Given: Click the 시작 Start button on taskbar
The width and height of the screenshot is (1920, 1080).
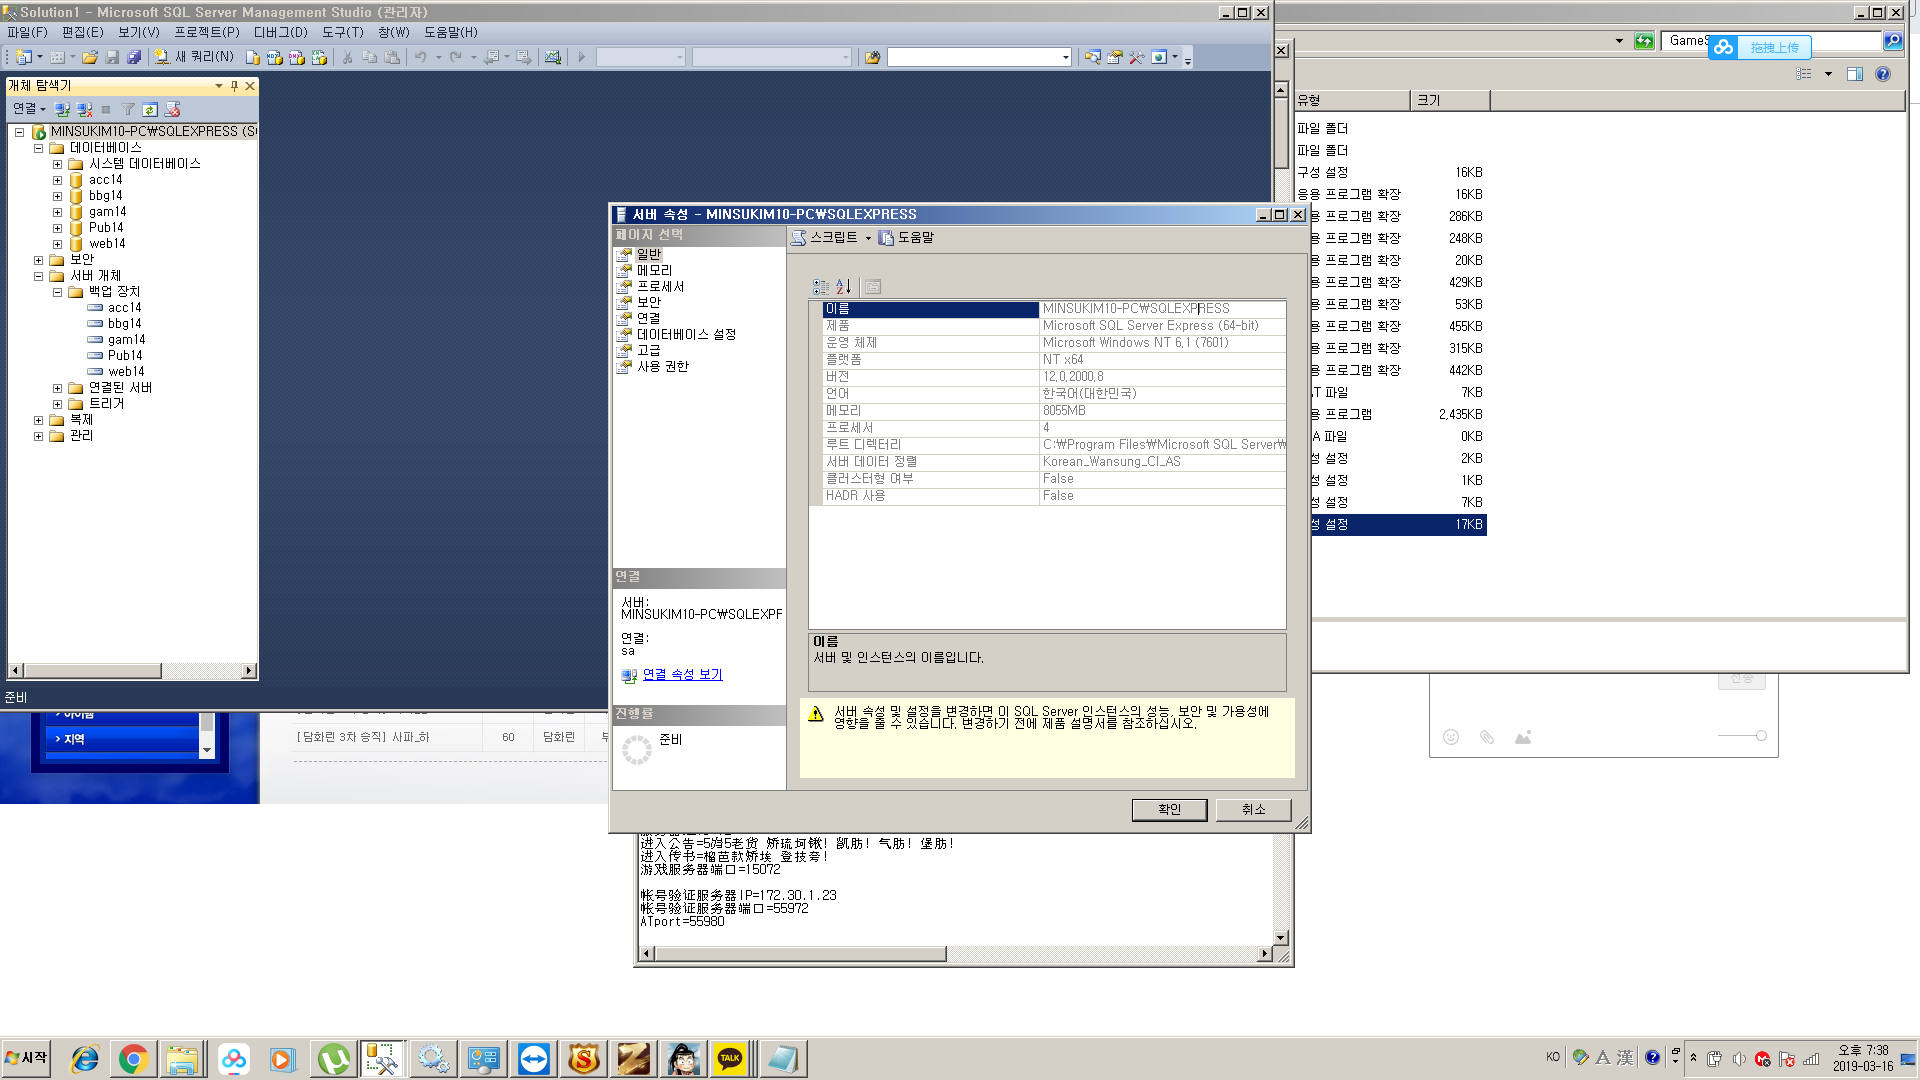Looking at the screenshot, I should click(26, 1058).
